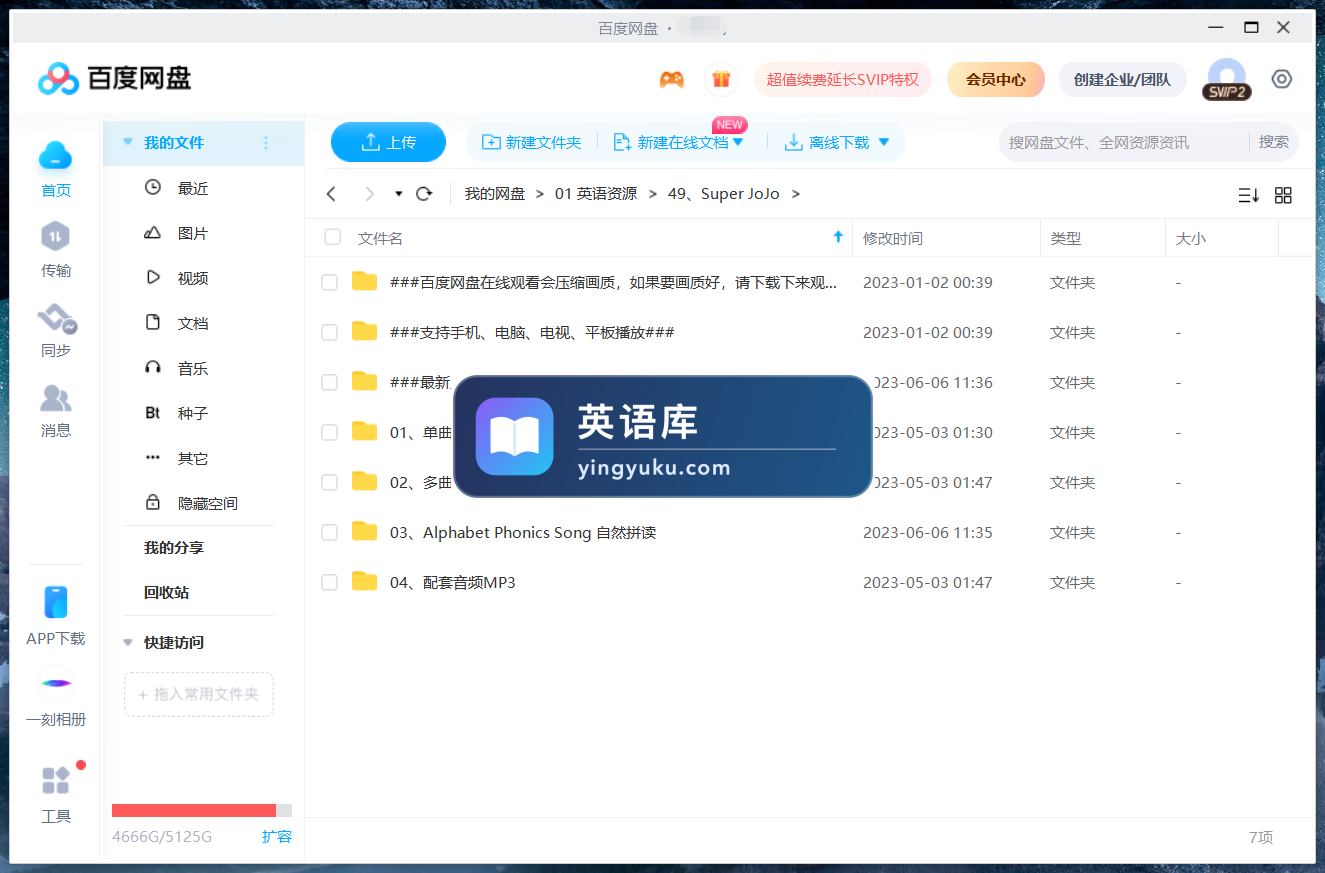The image size is (1325, 873).
Task: Open the user avatar with SVIP2 badge
Action: (x=1227, y=79)
